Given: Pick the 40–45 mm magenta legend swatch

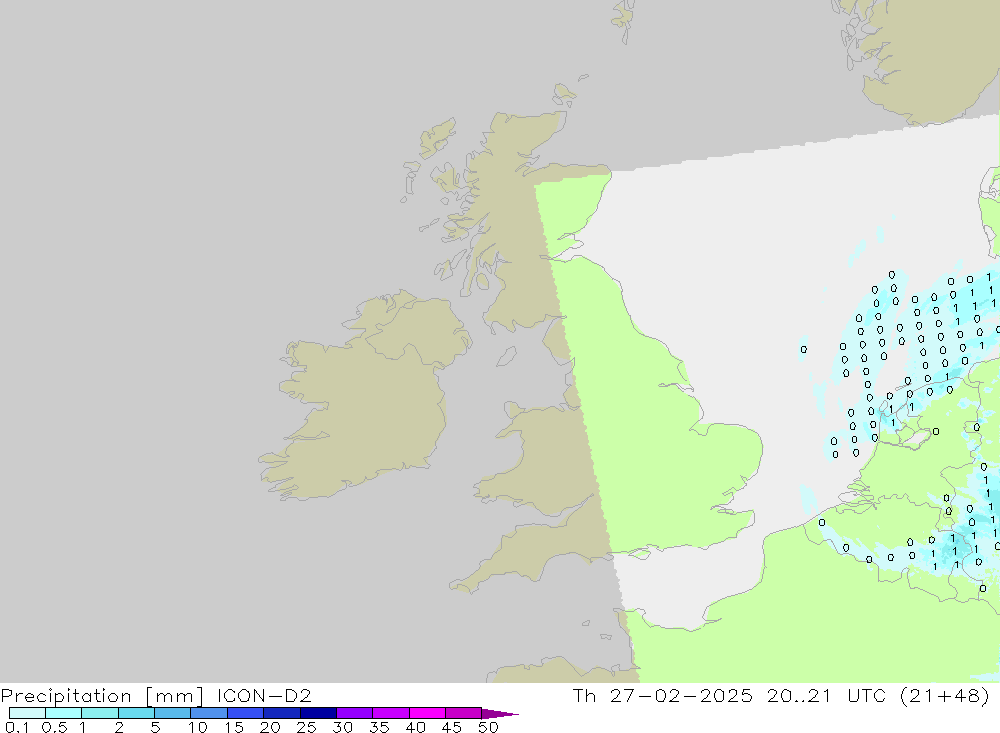Looking at the screenshot, I should 427,713.
